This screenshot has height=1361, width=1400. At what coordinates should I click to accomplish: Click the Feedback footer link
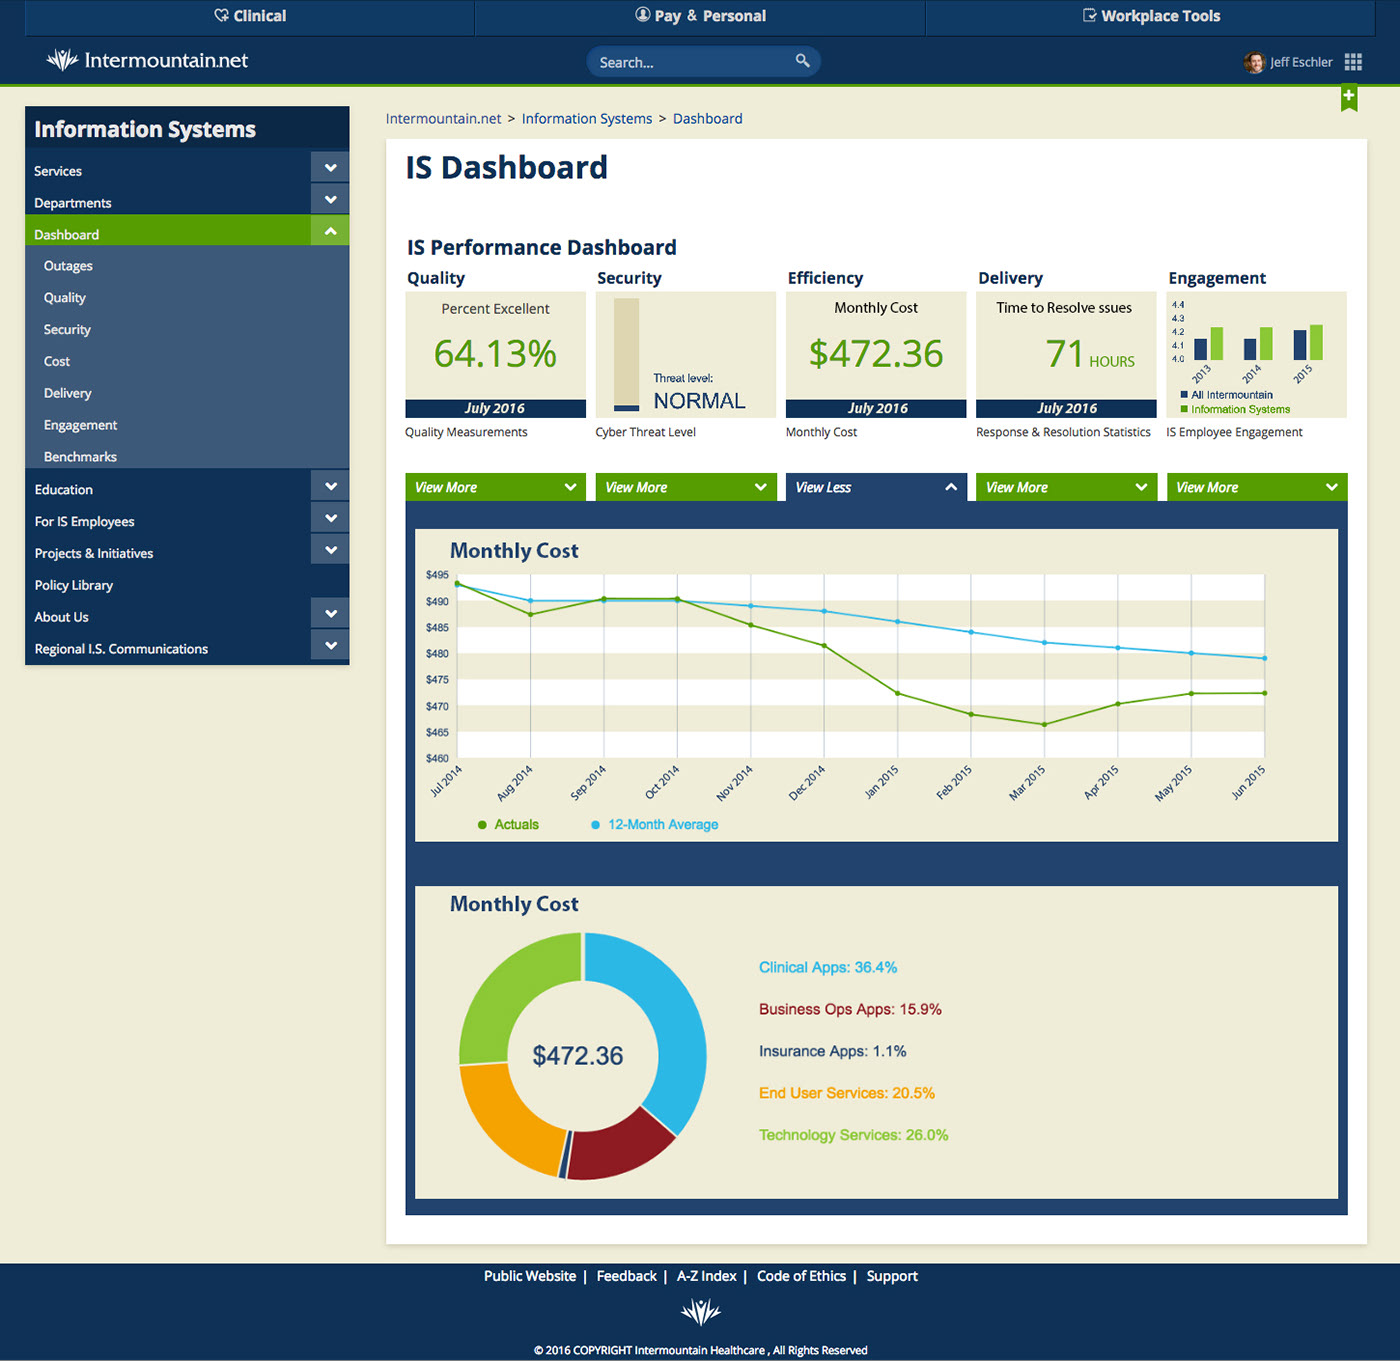[626, 1276]
